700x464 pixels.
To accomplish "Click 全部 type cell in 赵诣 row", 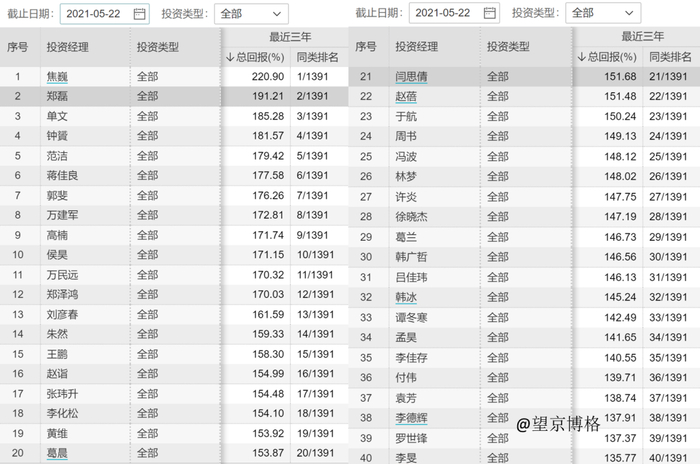I will tap(147, 374).
